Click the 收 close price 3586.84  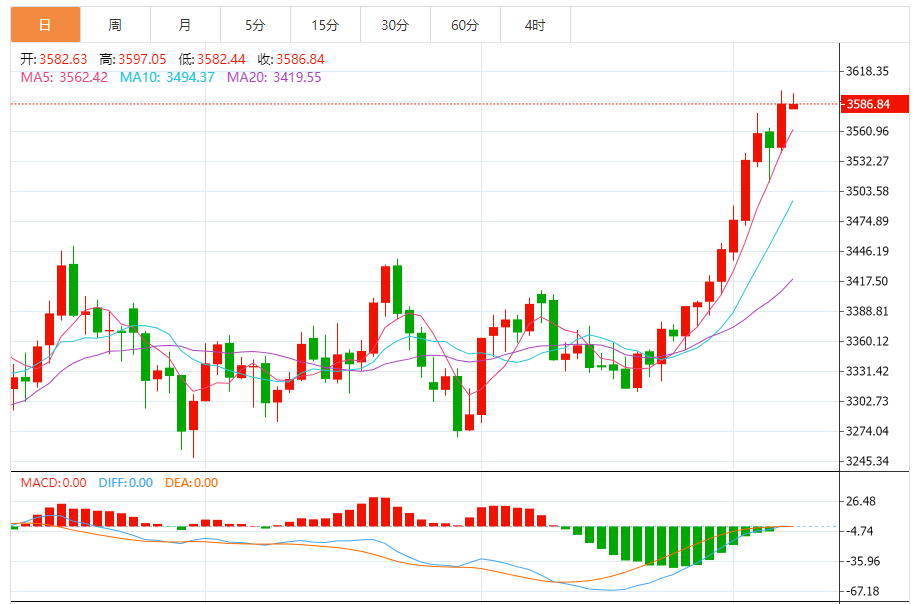pos(300,59)
